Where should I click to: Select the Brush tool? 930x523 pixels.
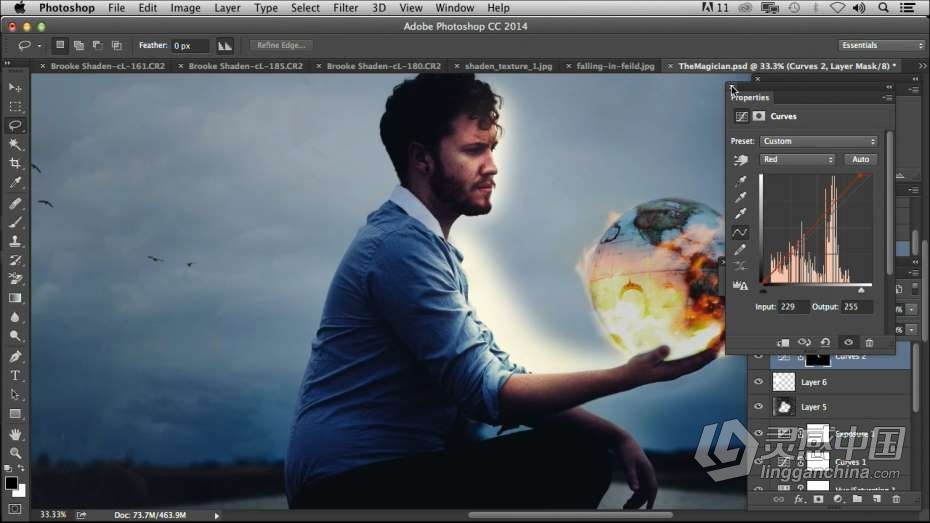point(15,222)
